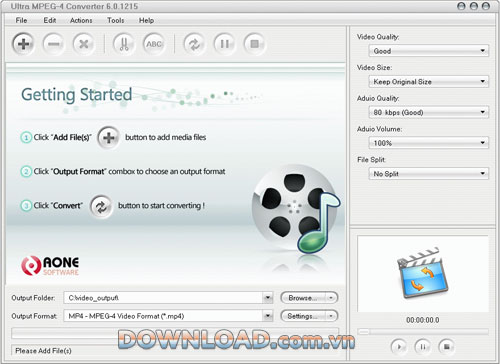Stop the preview player
This screenshot has width=500, height=364.
[x=447, y=347]
